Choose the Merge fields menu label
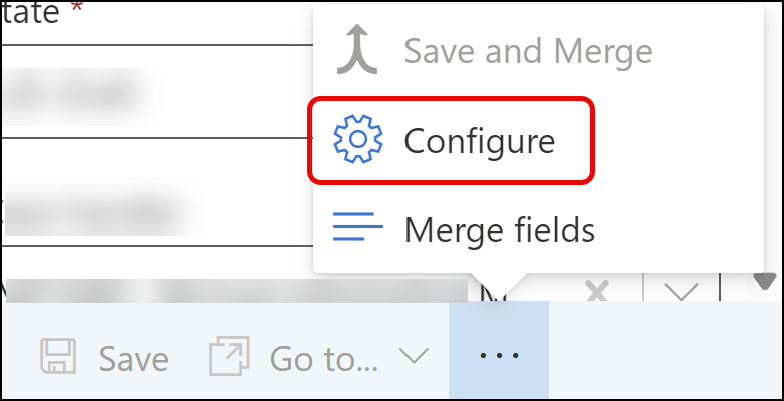The image size is (784, 401). [x=499, y=230]
